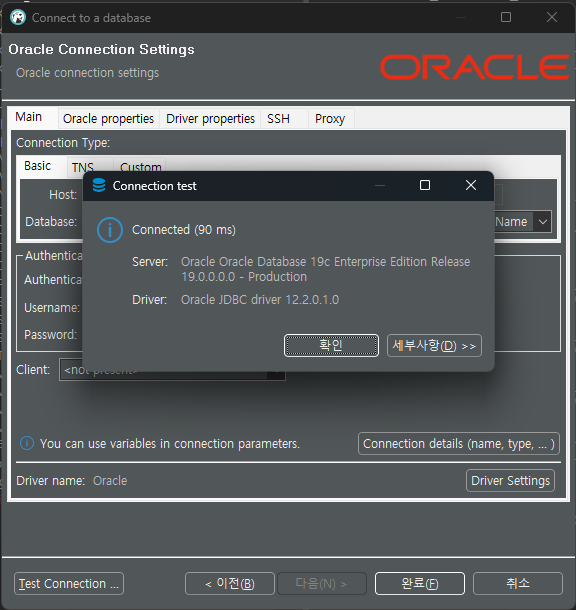Click the info icon next to variables hint

point(27,443)
